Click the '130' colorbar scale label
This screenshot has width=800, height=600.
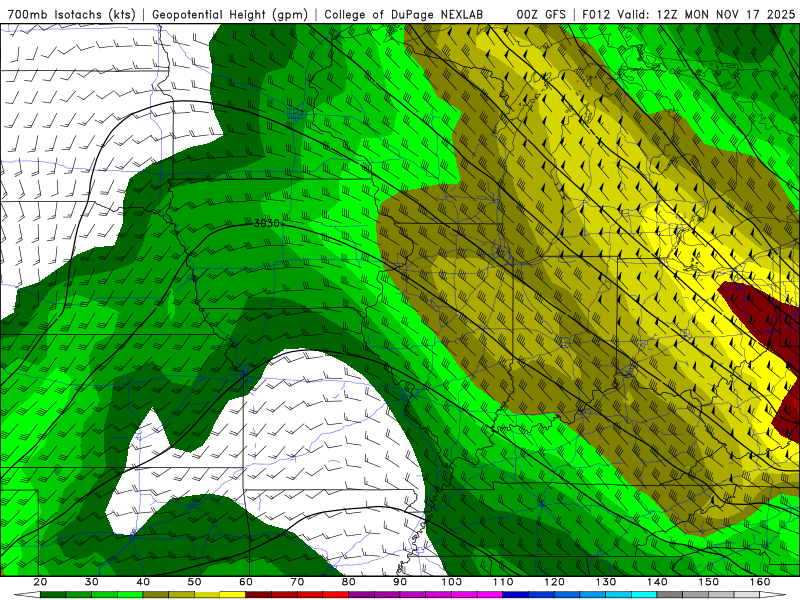tap(606, 582)
